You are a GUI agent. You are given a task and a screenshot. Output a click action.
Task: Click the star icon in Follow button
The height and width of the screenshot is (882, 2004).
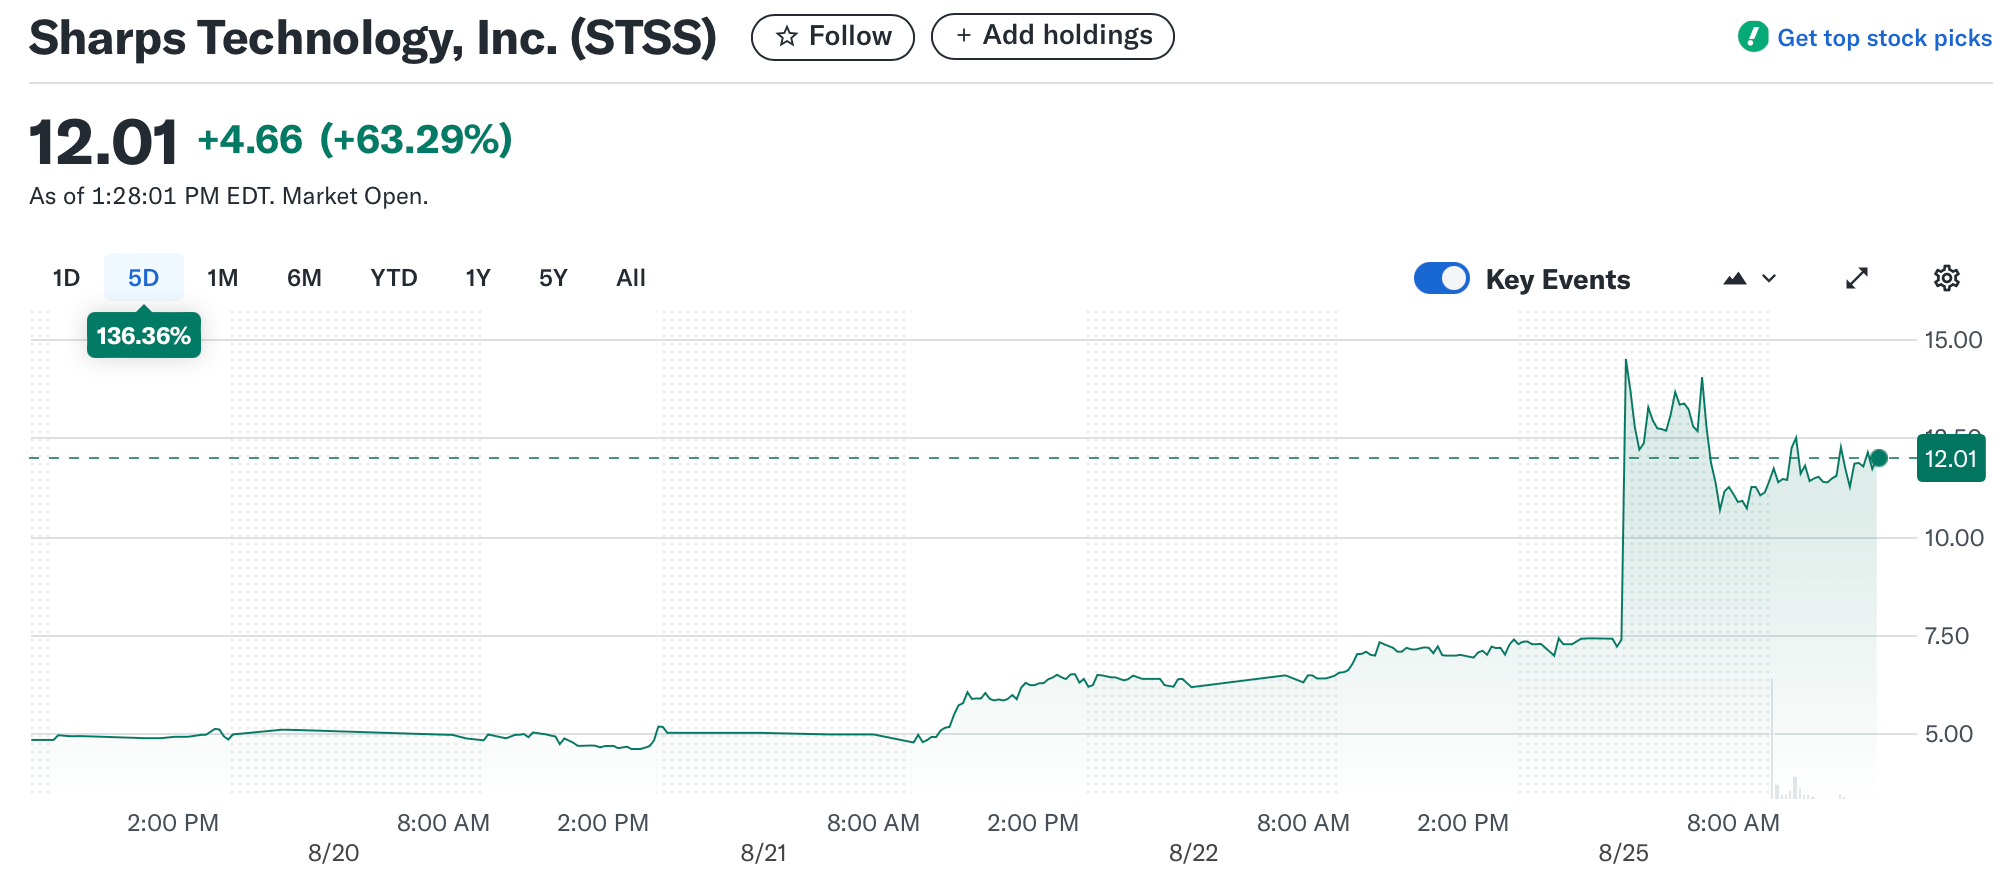coord(787,37)
